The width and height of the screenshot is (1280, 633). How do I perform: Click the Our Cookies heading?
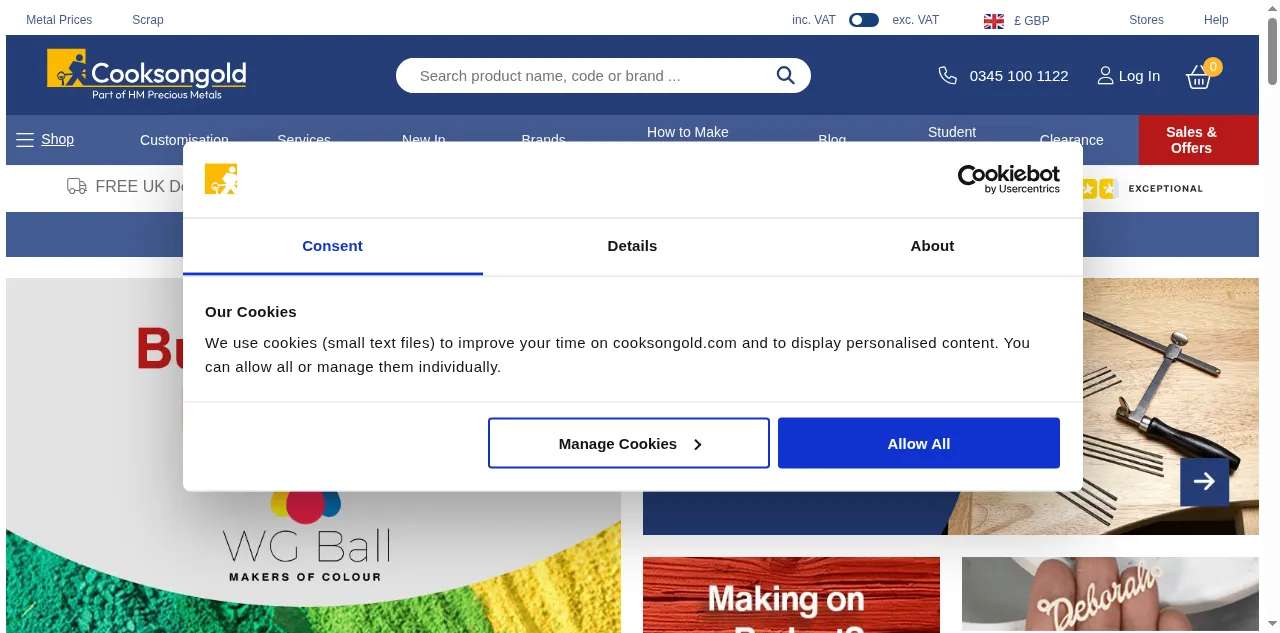[x=251, y=311]
